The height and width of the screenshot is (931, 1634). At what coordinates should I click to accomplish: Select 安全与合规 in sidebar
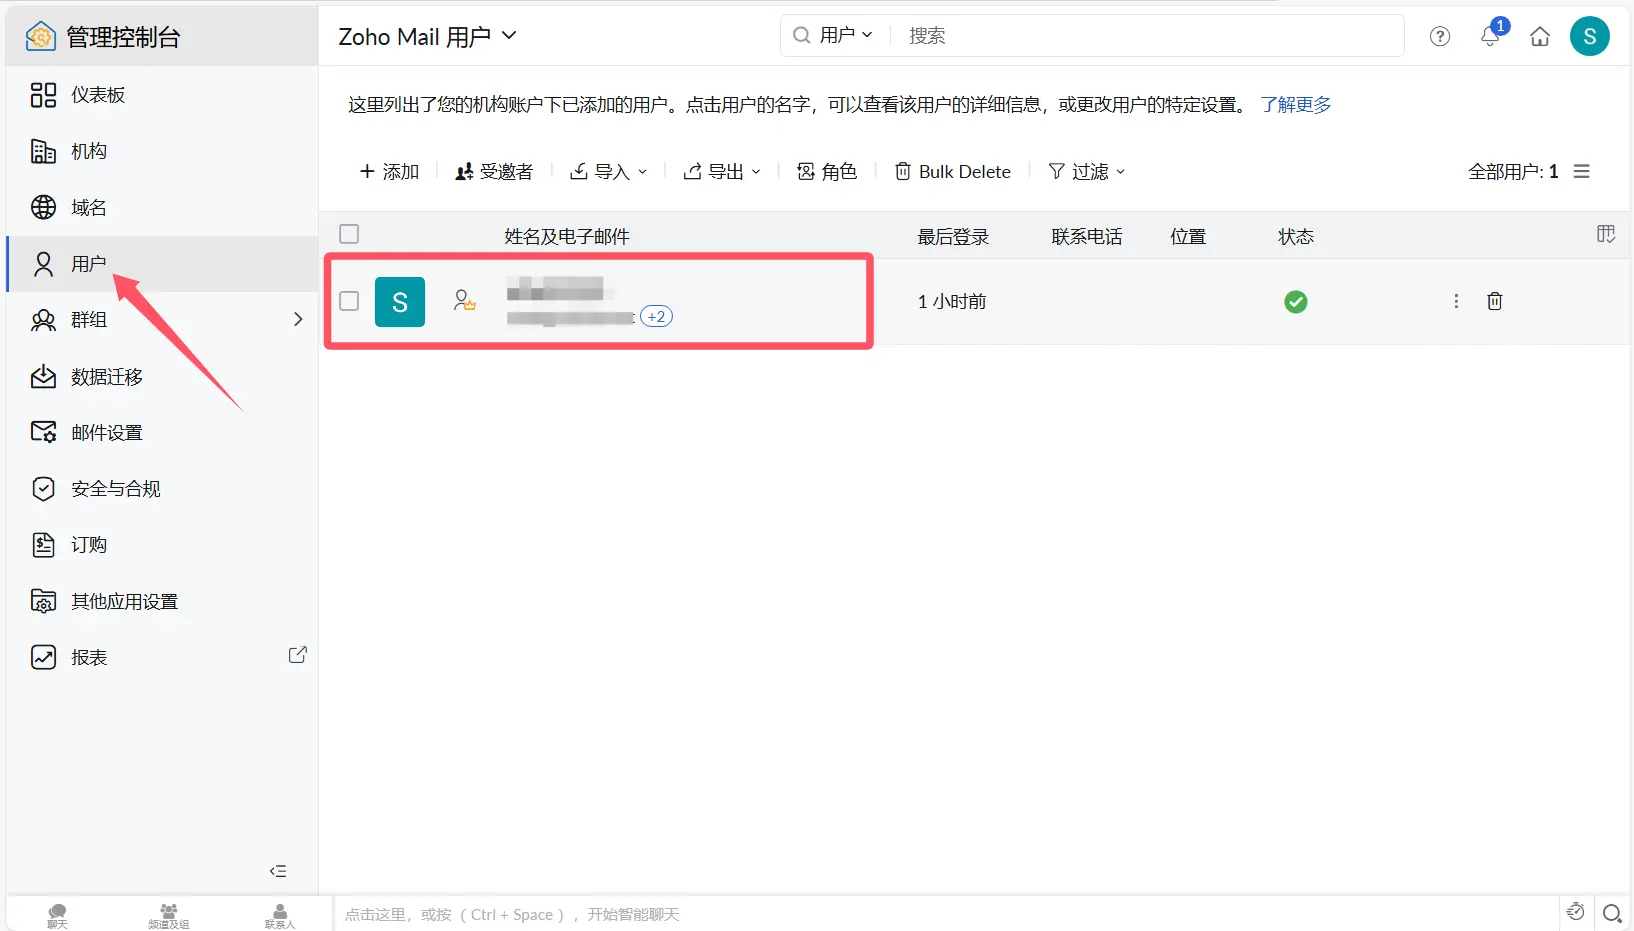(x=115, y=488)
